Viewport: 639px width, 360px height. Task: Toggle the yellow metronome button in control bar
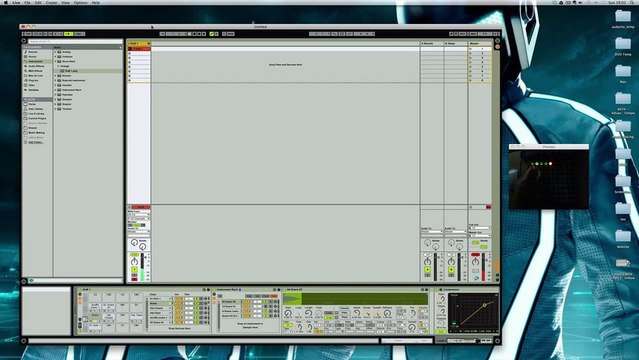(x=68, y=34)
